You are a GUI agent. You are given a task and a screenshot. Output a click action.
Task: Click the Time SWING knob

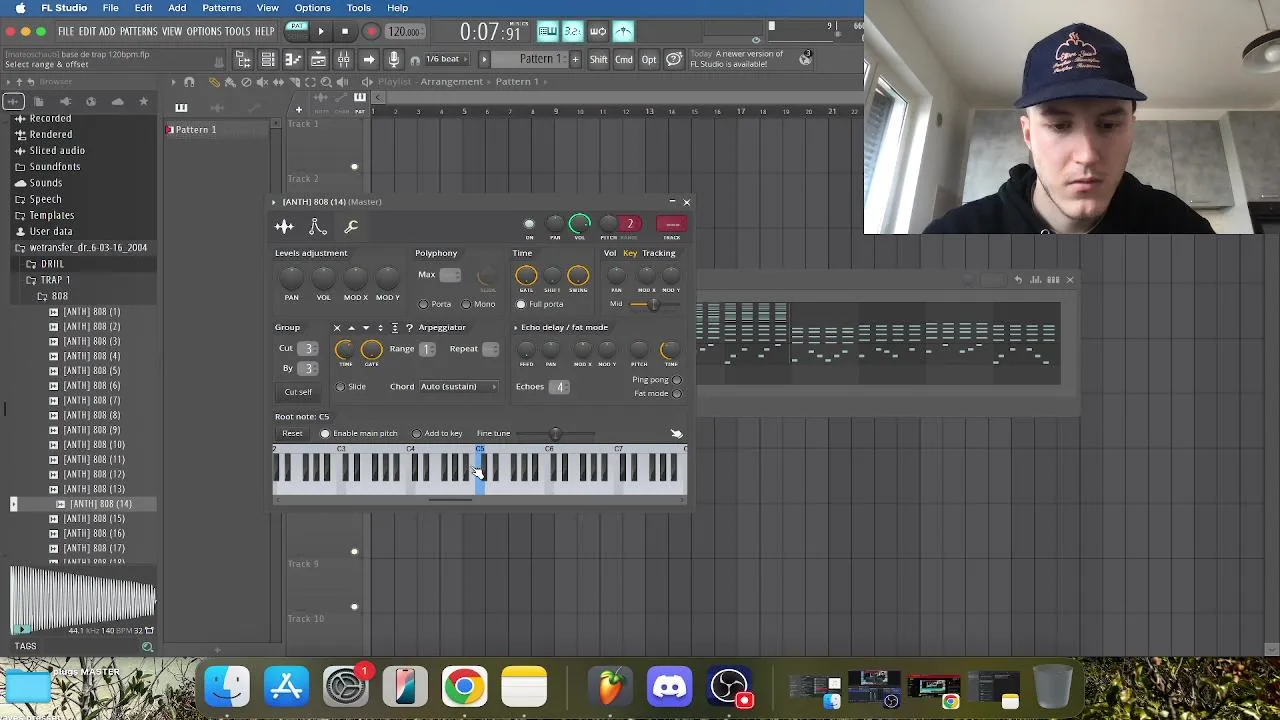578,276
